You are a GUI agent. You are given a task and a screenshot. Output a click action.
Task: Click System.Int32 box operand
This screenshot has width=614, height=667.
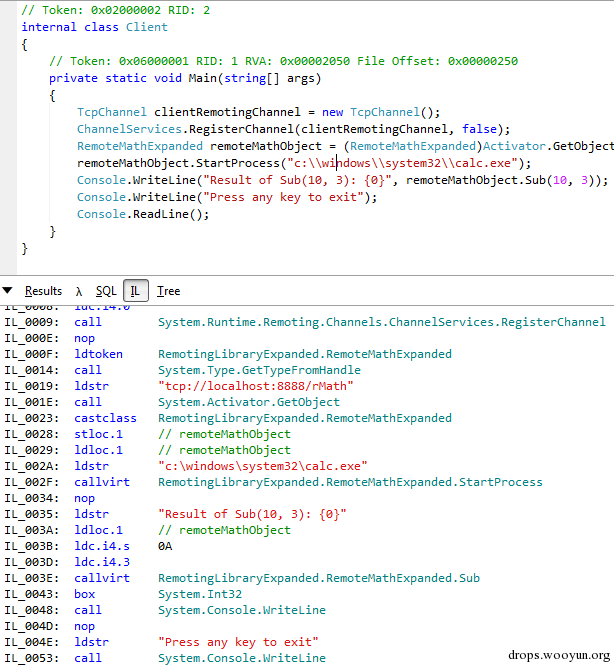click(x=195, y=594)
